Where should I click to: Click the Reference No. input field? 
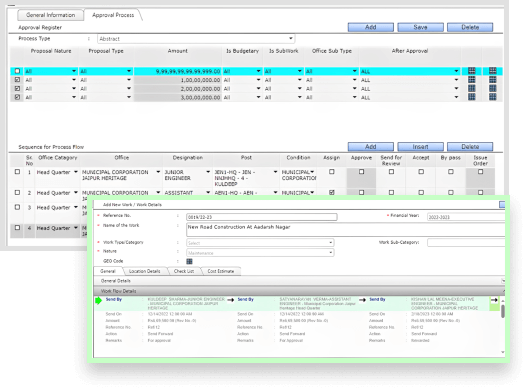click(x=262, y=217)
